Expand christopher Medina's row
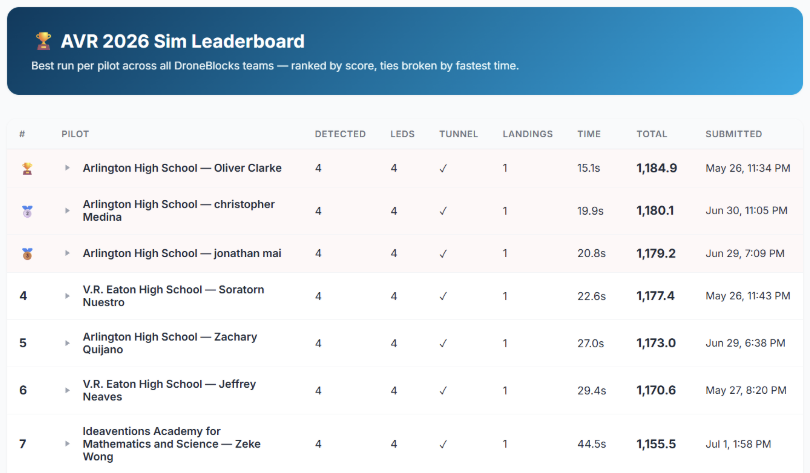This screenshot has width=810, height=473. pyautogui.click(x=67, y=211)
